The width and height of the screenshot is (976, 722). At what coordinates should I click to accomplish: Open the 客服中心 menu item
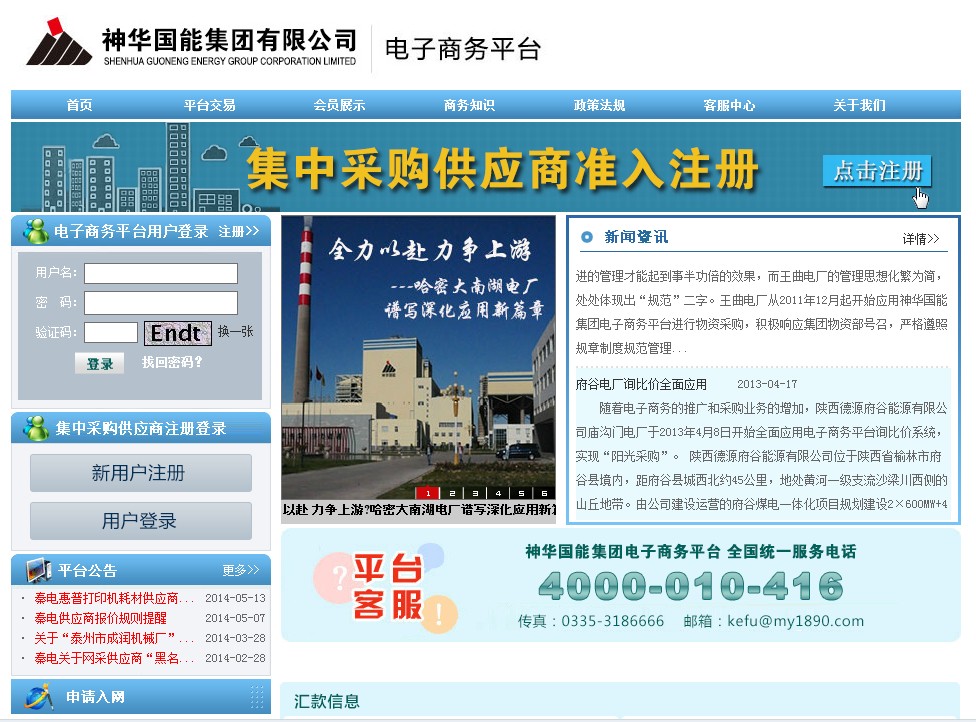pos(730,105)
